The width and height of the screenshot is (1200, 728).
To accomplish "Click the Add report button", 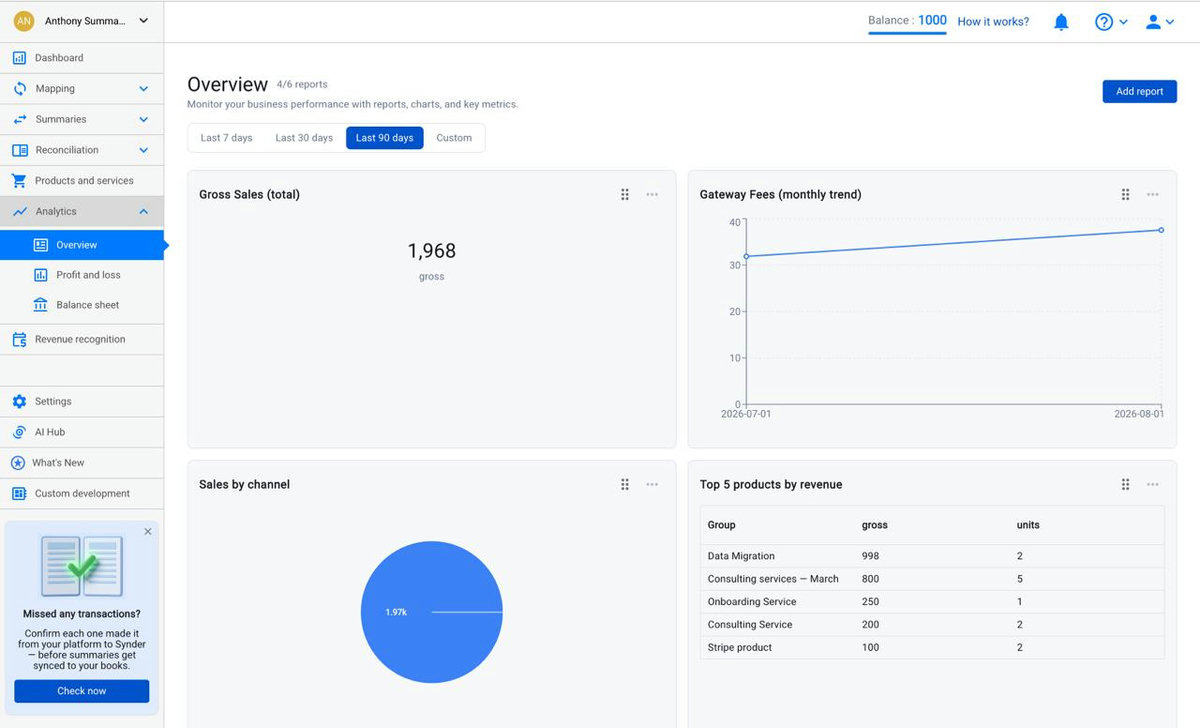I will tap(1139, 91).
